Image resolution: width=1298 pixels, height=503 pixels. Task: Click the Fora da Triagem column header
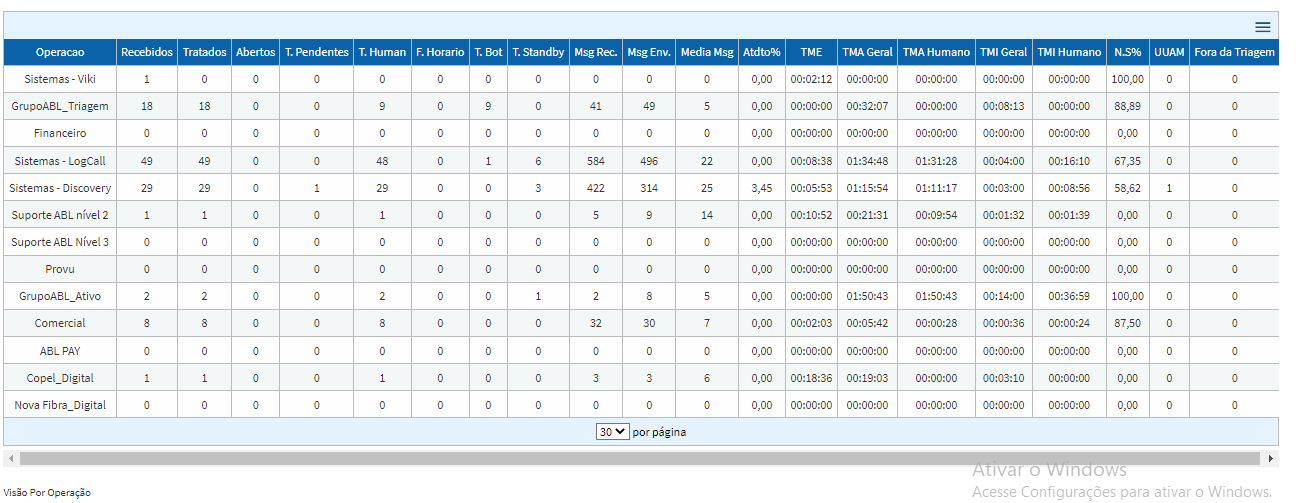pyautogui.click(x=1234, y=52)
